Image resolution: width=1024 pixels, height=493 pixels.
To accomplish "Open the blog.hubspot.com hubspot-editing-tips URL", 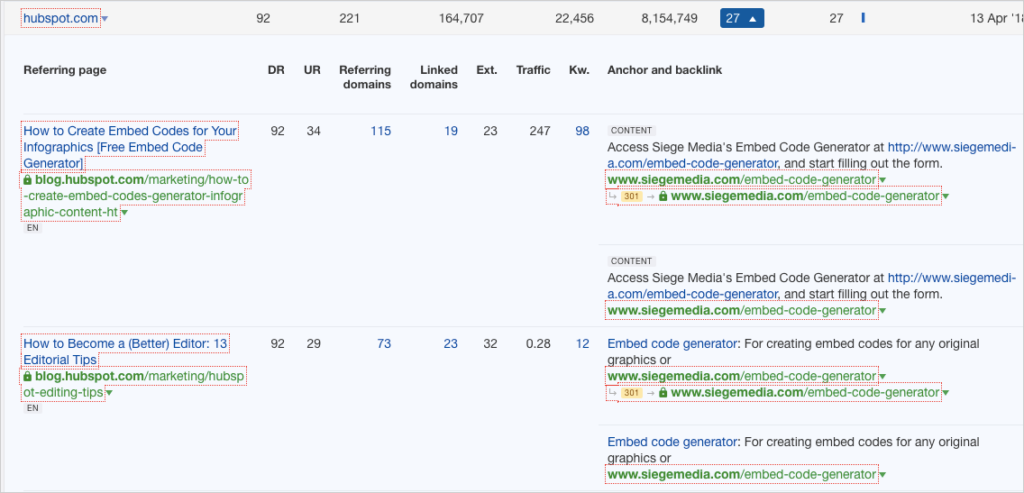I will [136, 385].
